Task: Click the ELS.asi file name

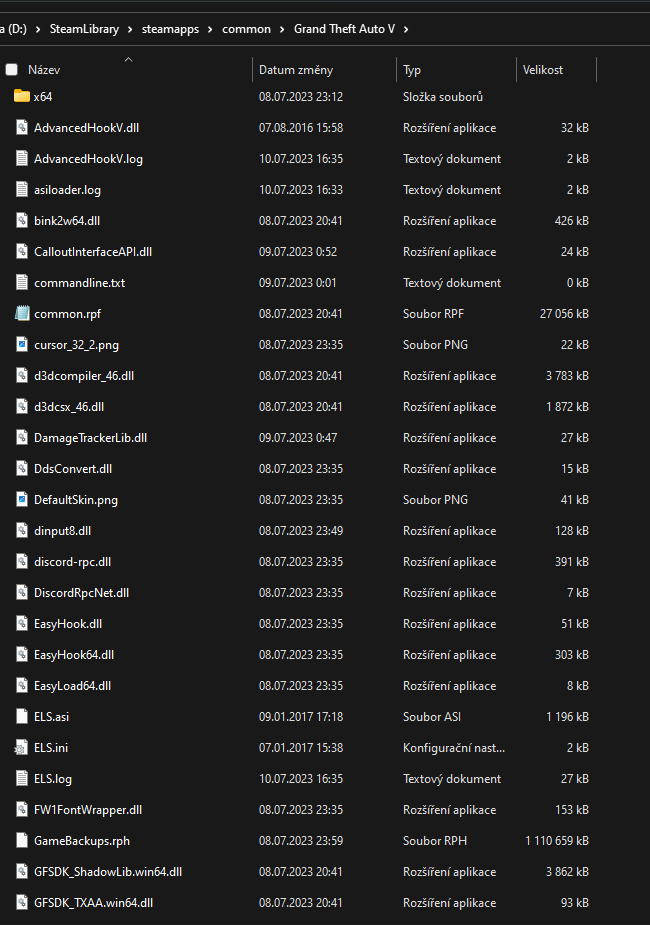Action: click(x=51, y=717)
